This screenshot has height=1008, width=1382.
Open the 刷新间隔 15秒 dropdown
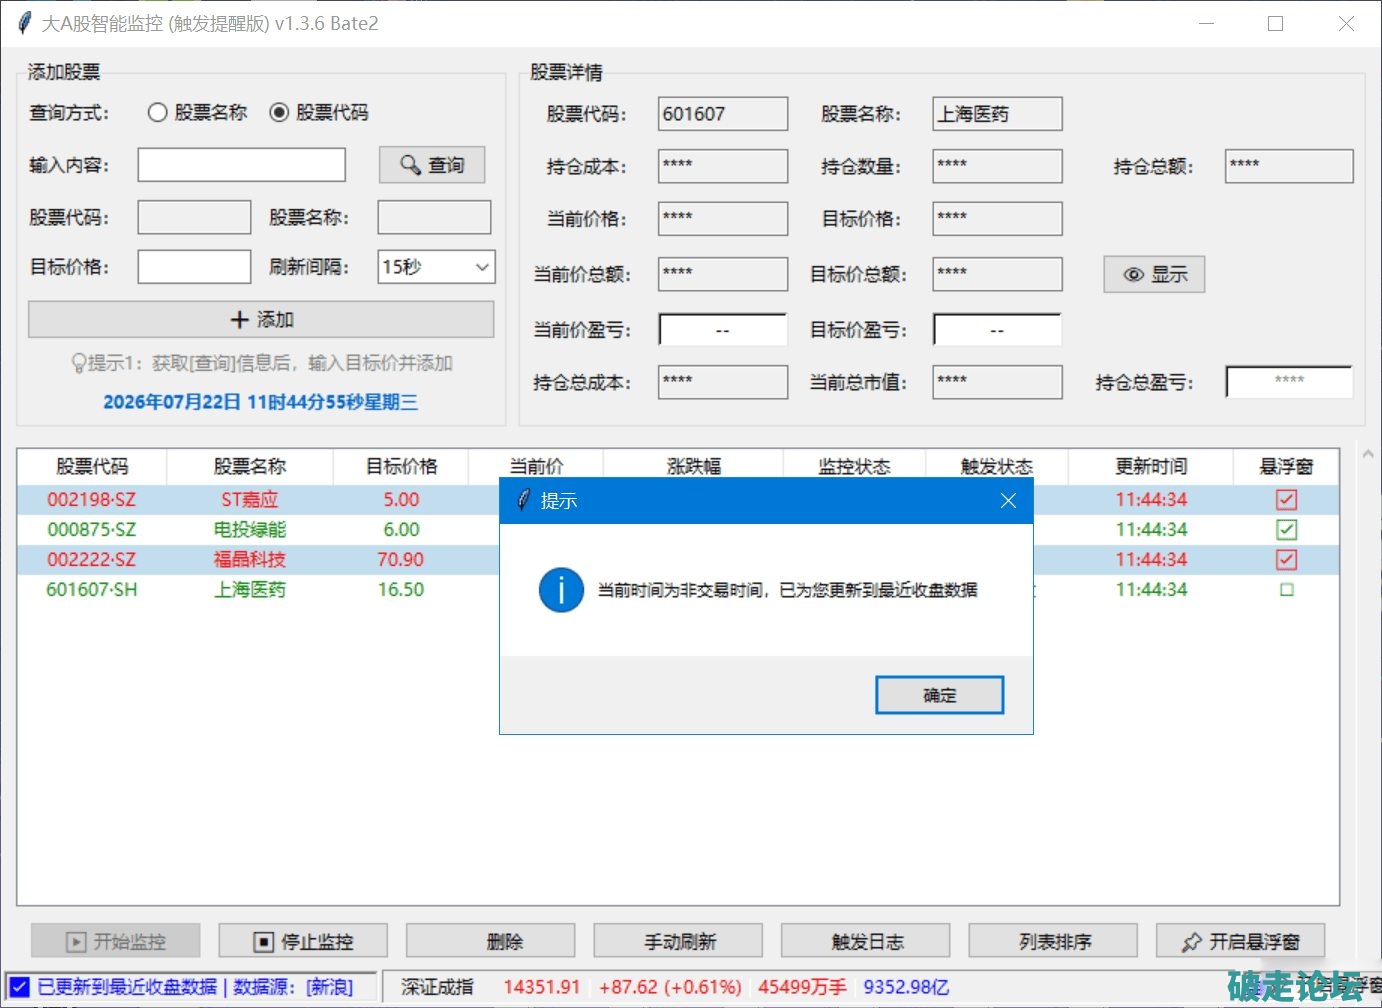pos(436,267)
